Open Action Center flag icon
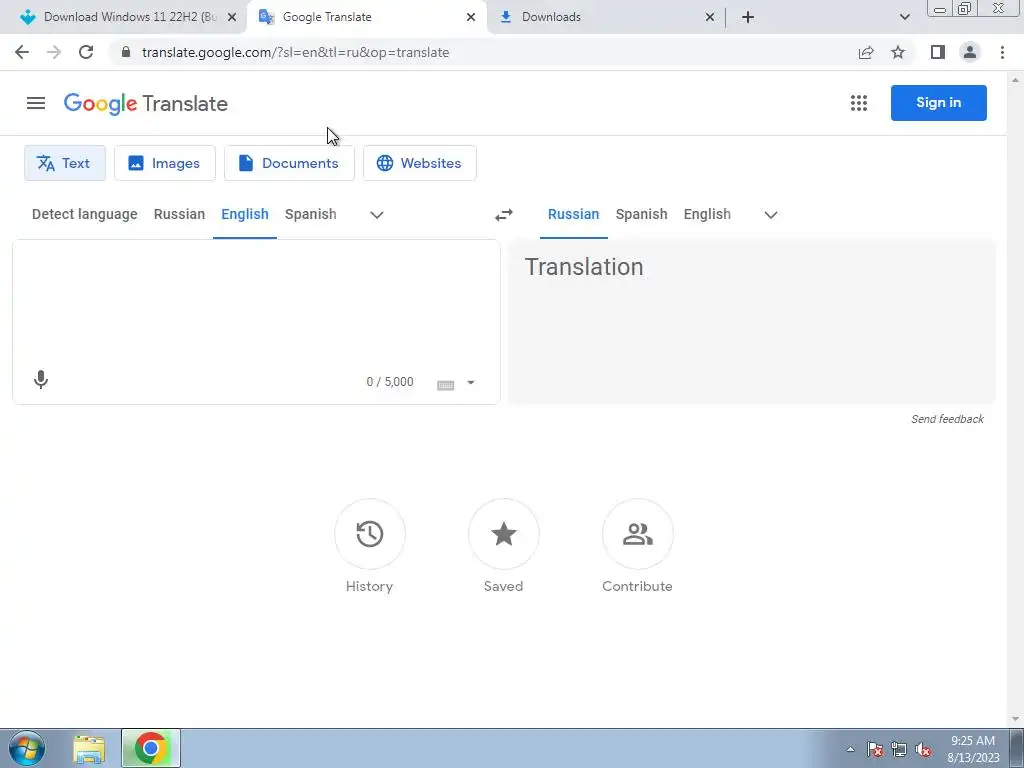The image size is (1024, 768). pos(875,750)
